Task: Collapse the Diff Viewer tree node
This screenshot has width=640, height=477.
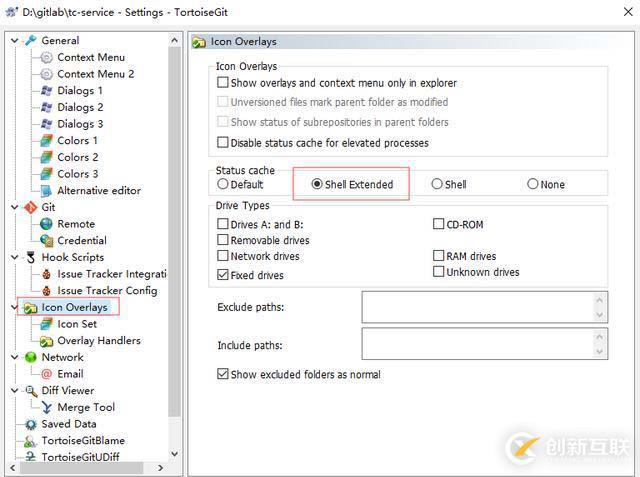Action: 15,391
